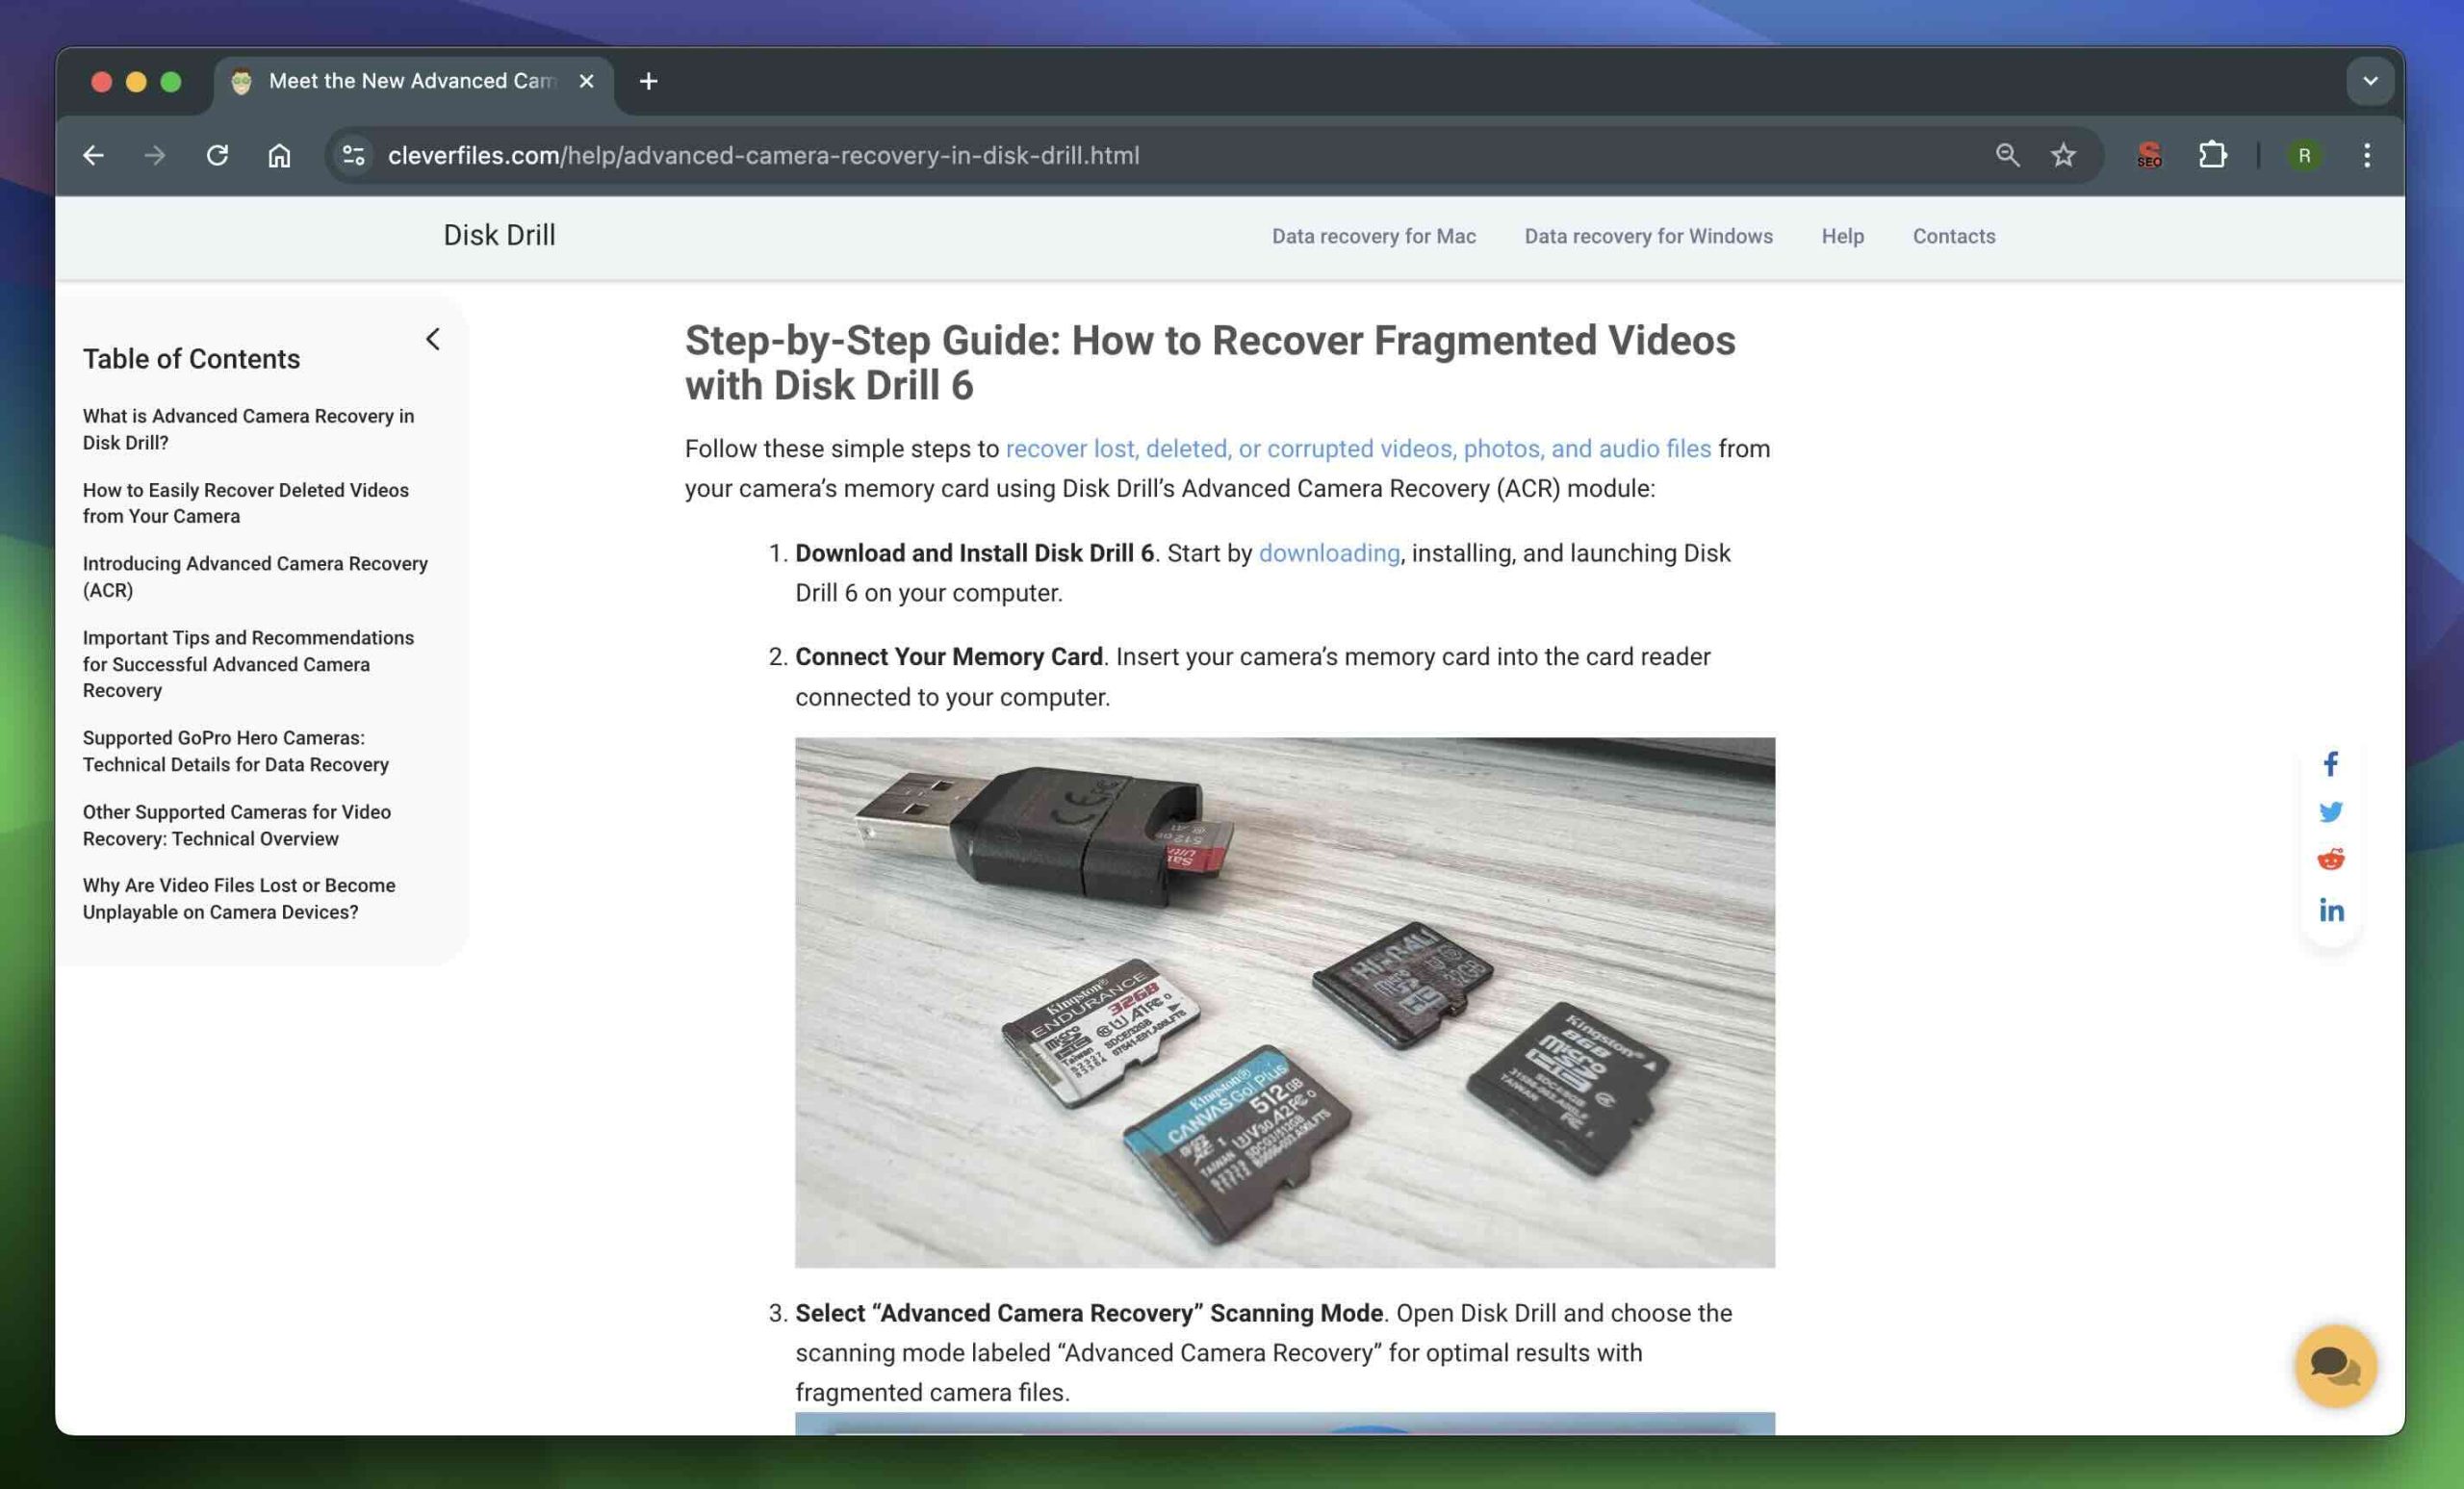
Task: Open Data recovery for Windows menu
Action: click(x=1648, y=236)
